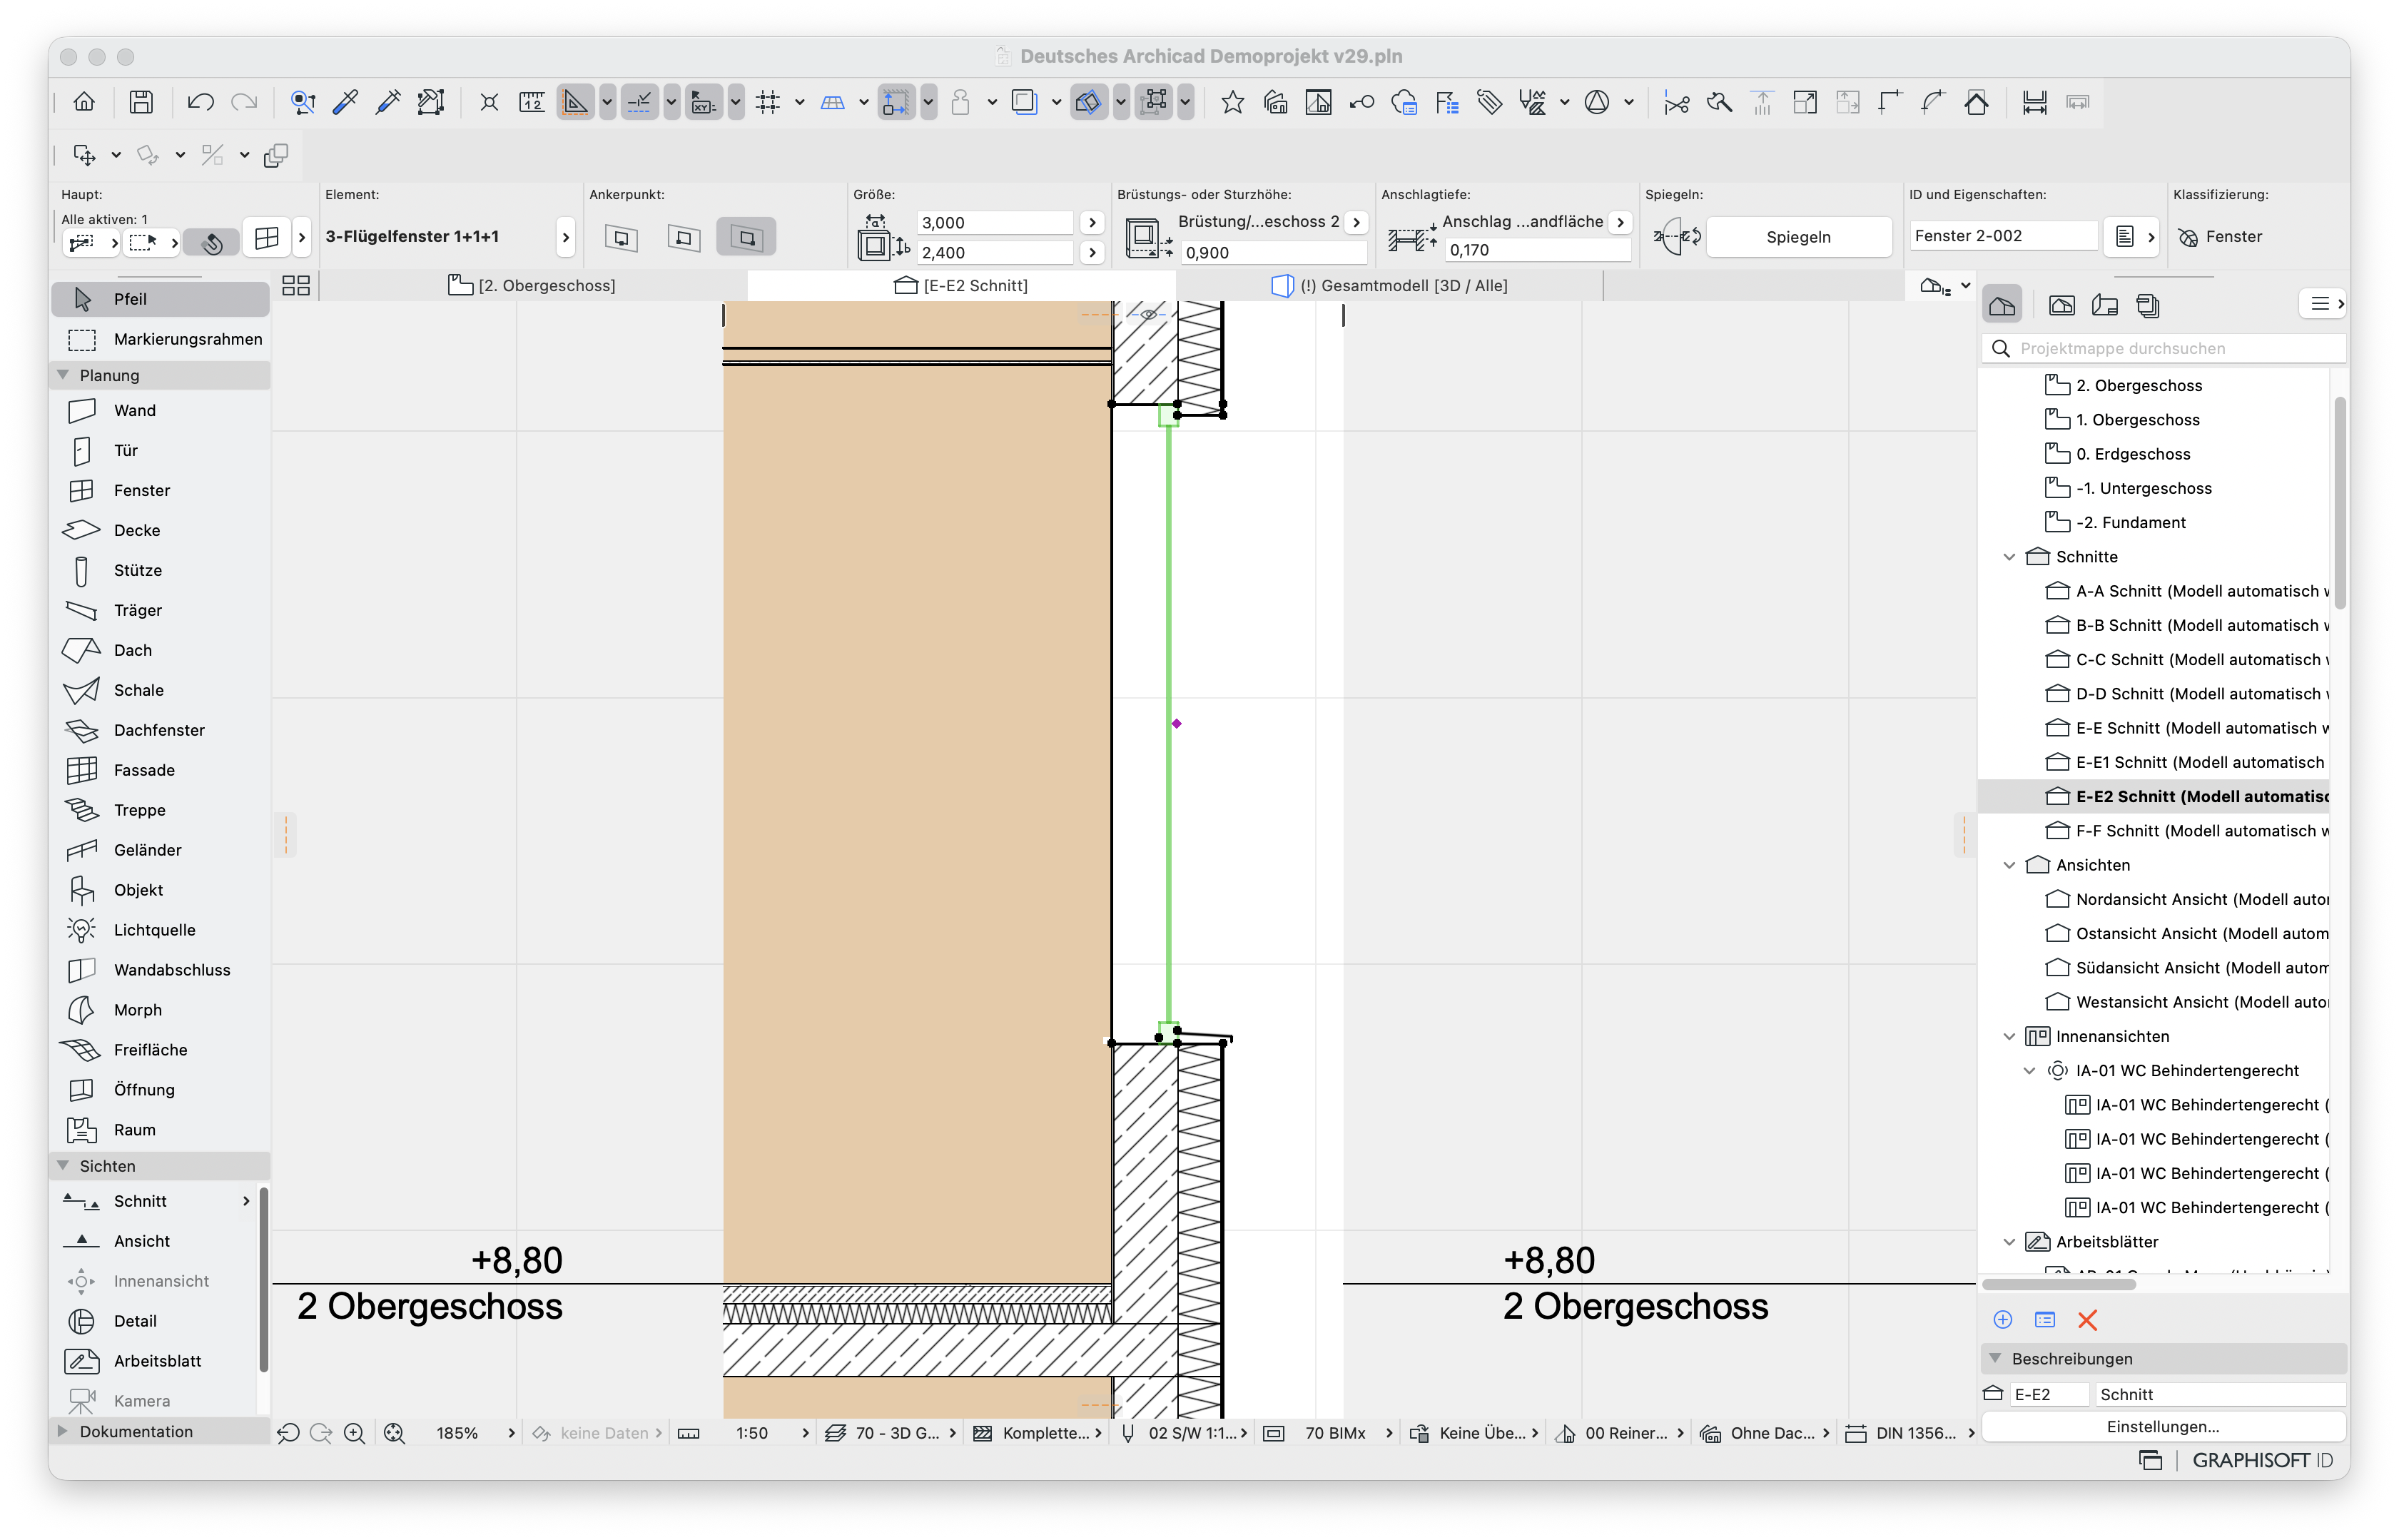Expand the Dokumentation toolbox section
2399x1540 pixels.
(63, 1432)
